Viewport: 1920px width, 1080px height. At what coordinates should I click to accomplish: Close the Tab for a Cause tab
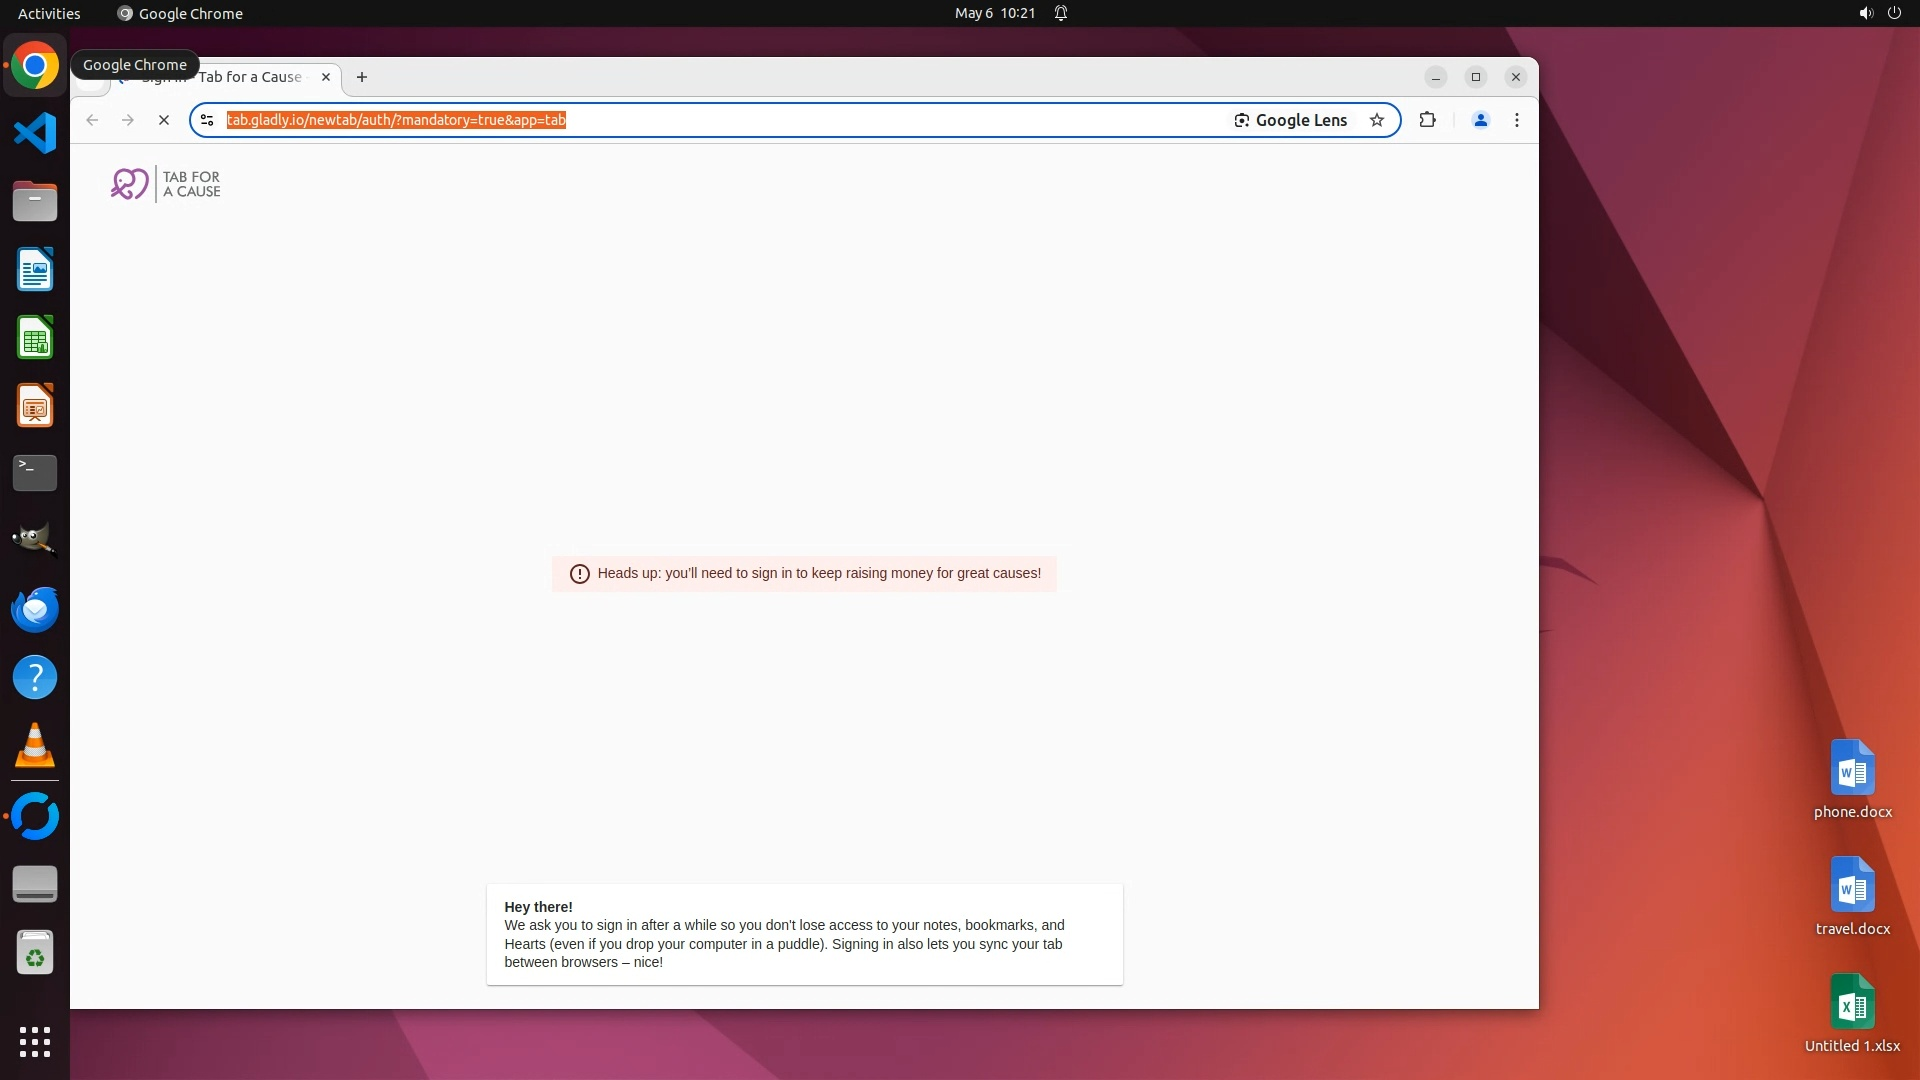click(x=326, y=77)
